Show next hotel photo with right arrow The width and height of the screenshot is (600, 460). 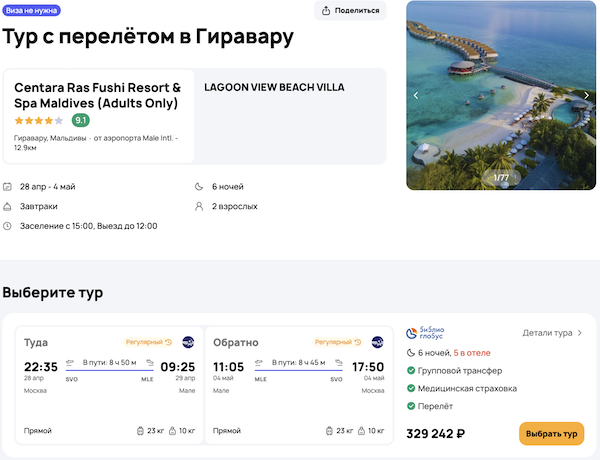tap(586, 96)
